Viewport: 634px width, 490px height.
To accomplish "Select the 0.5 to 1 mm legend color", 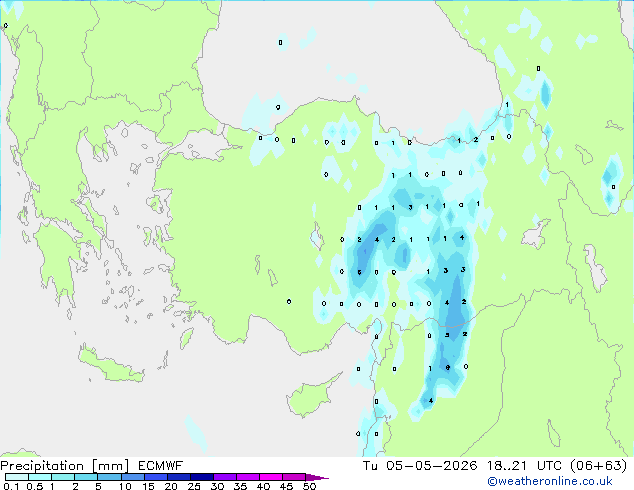I will click(40, 477).
